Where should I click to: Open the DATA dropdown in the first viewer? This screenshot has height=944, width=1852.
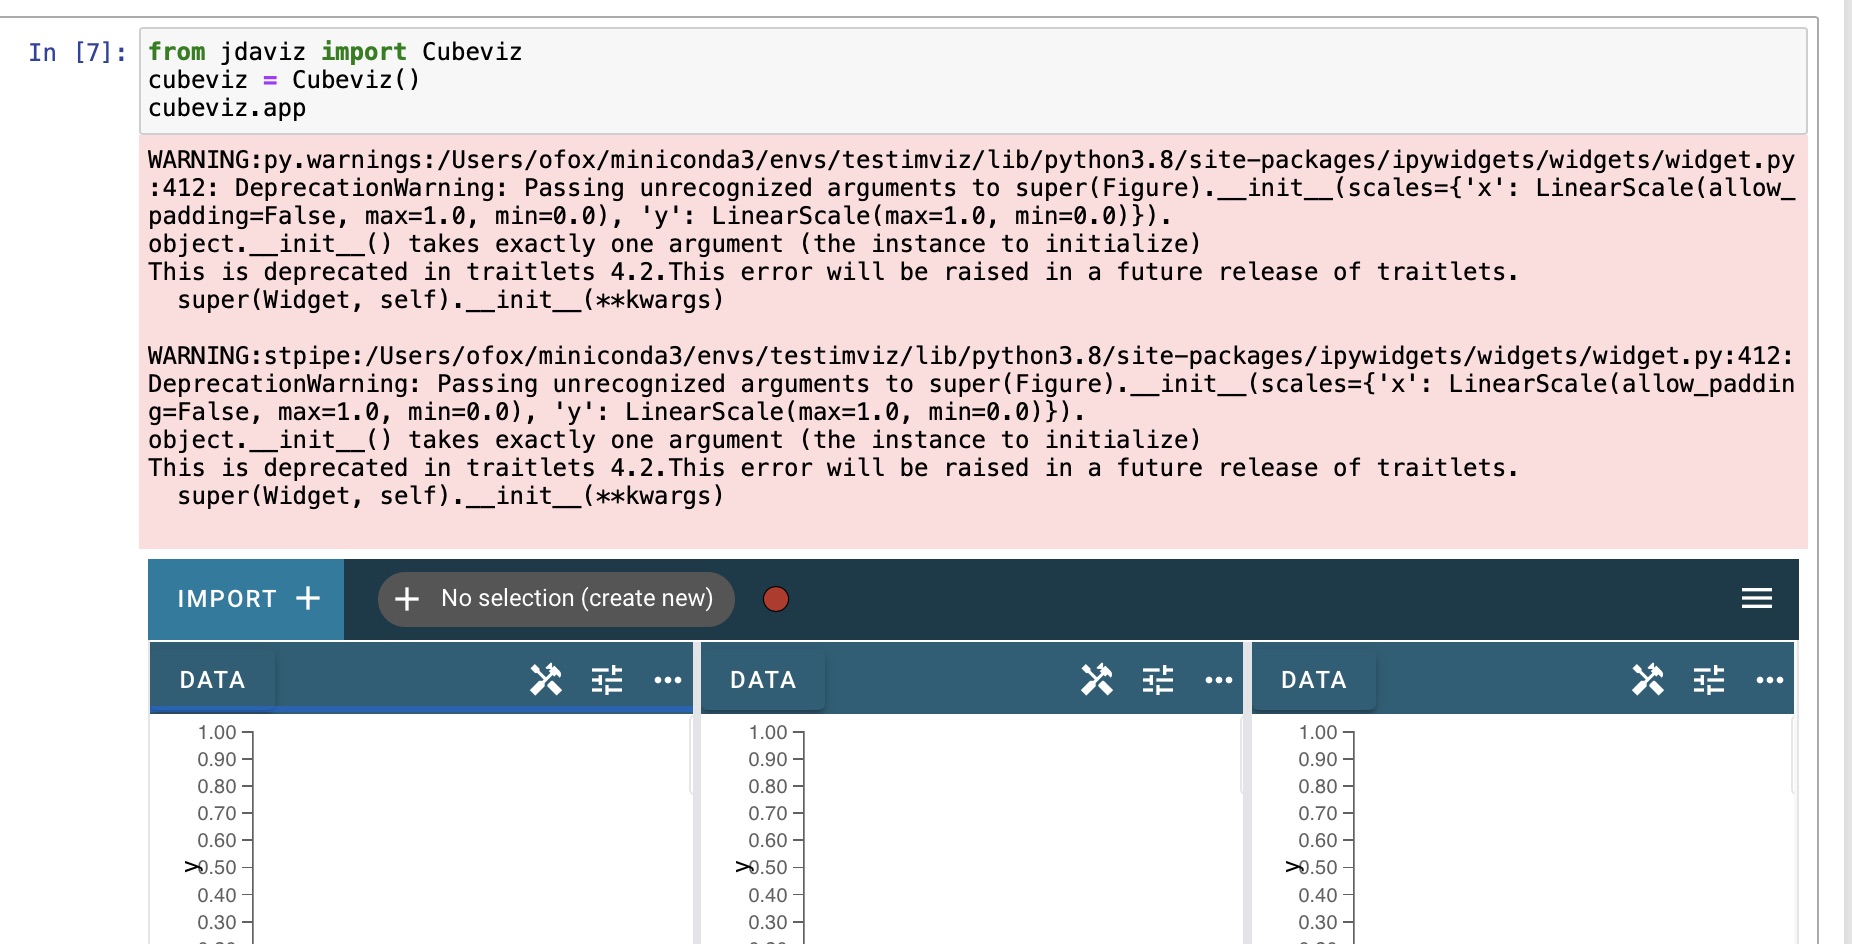click(211, 679)
